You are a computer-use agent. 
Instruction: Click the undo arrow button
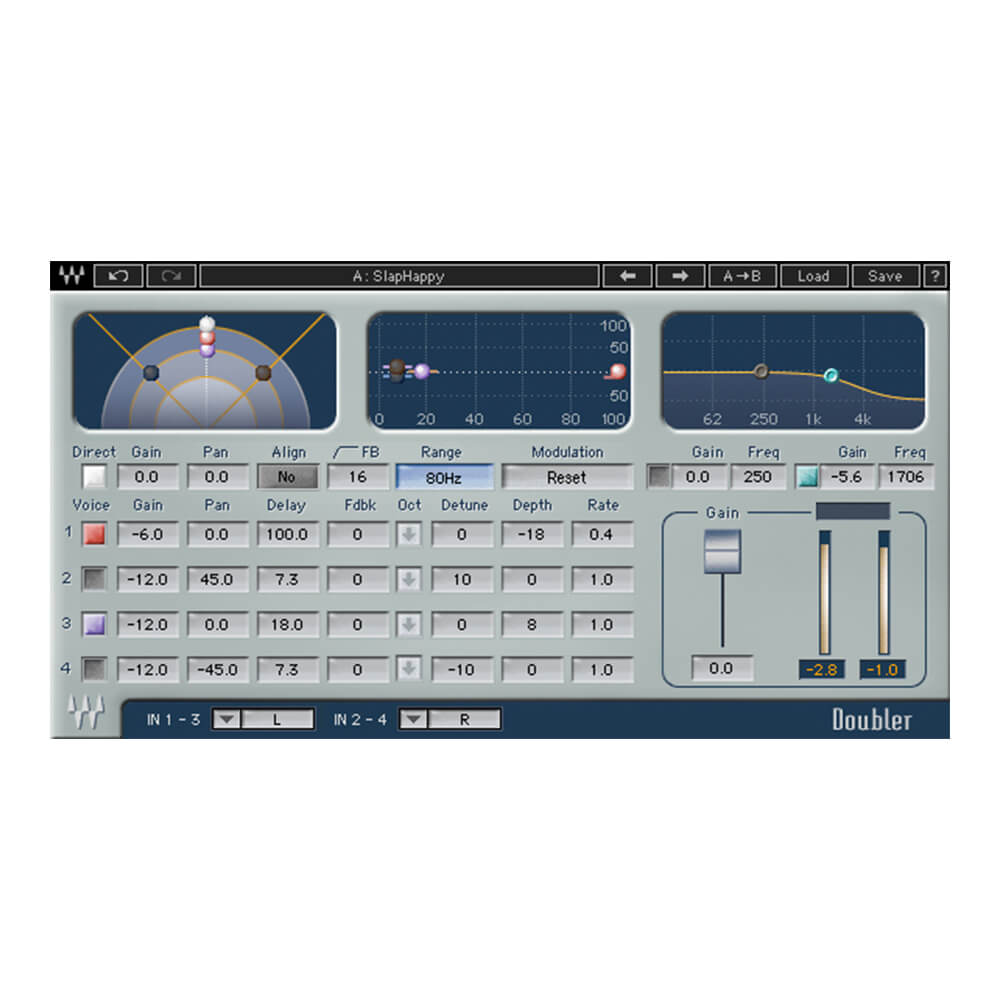(119, 276)
